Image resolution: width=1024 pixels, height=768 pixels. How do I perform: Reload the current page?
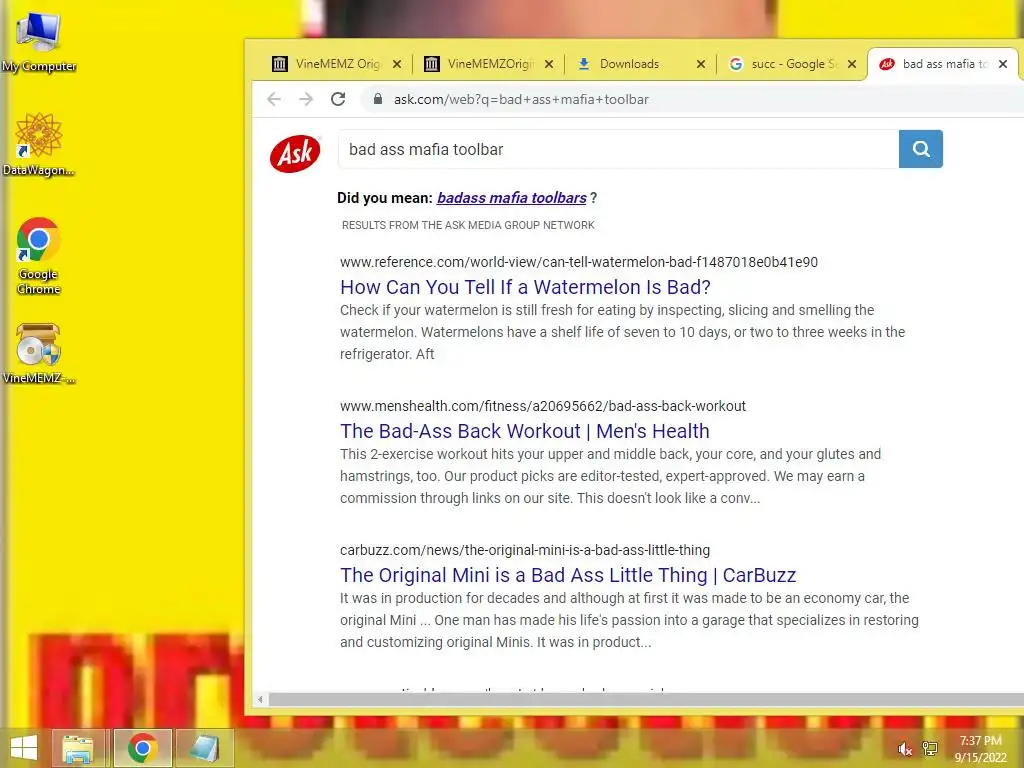pos(338,99)
